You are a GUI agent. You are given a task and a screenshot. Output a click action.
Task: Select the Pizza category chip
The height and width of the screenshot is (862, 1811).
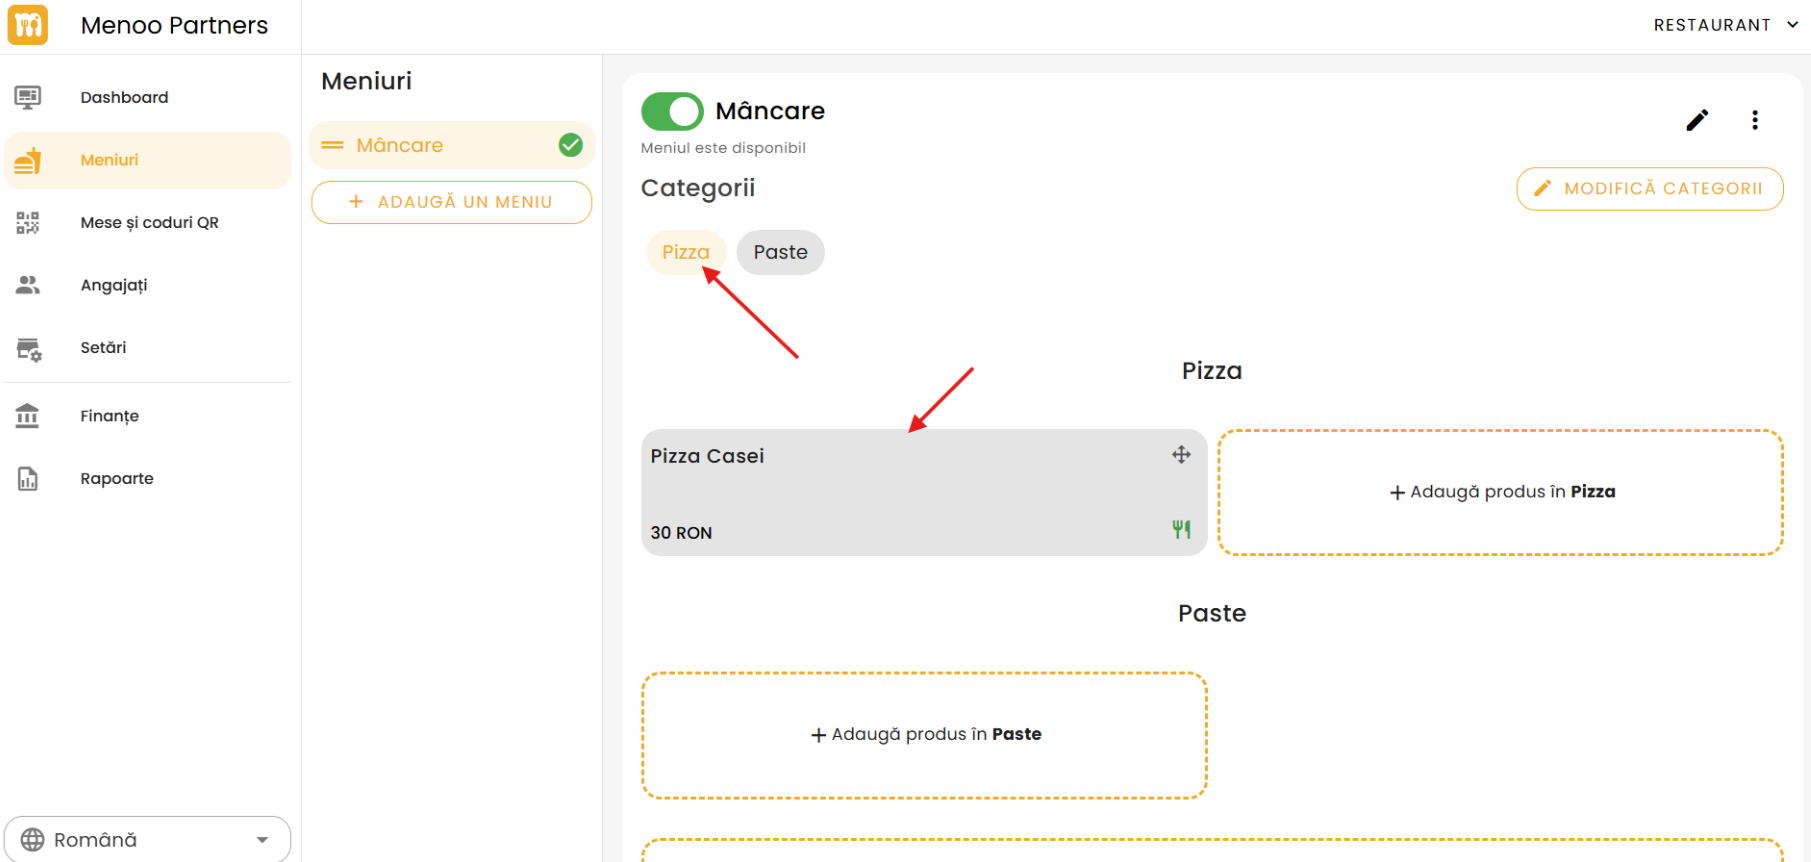pos(685,252)
